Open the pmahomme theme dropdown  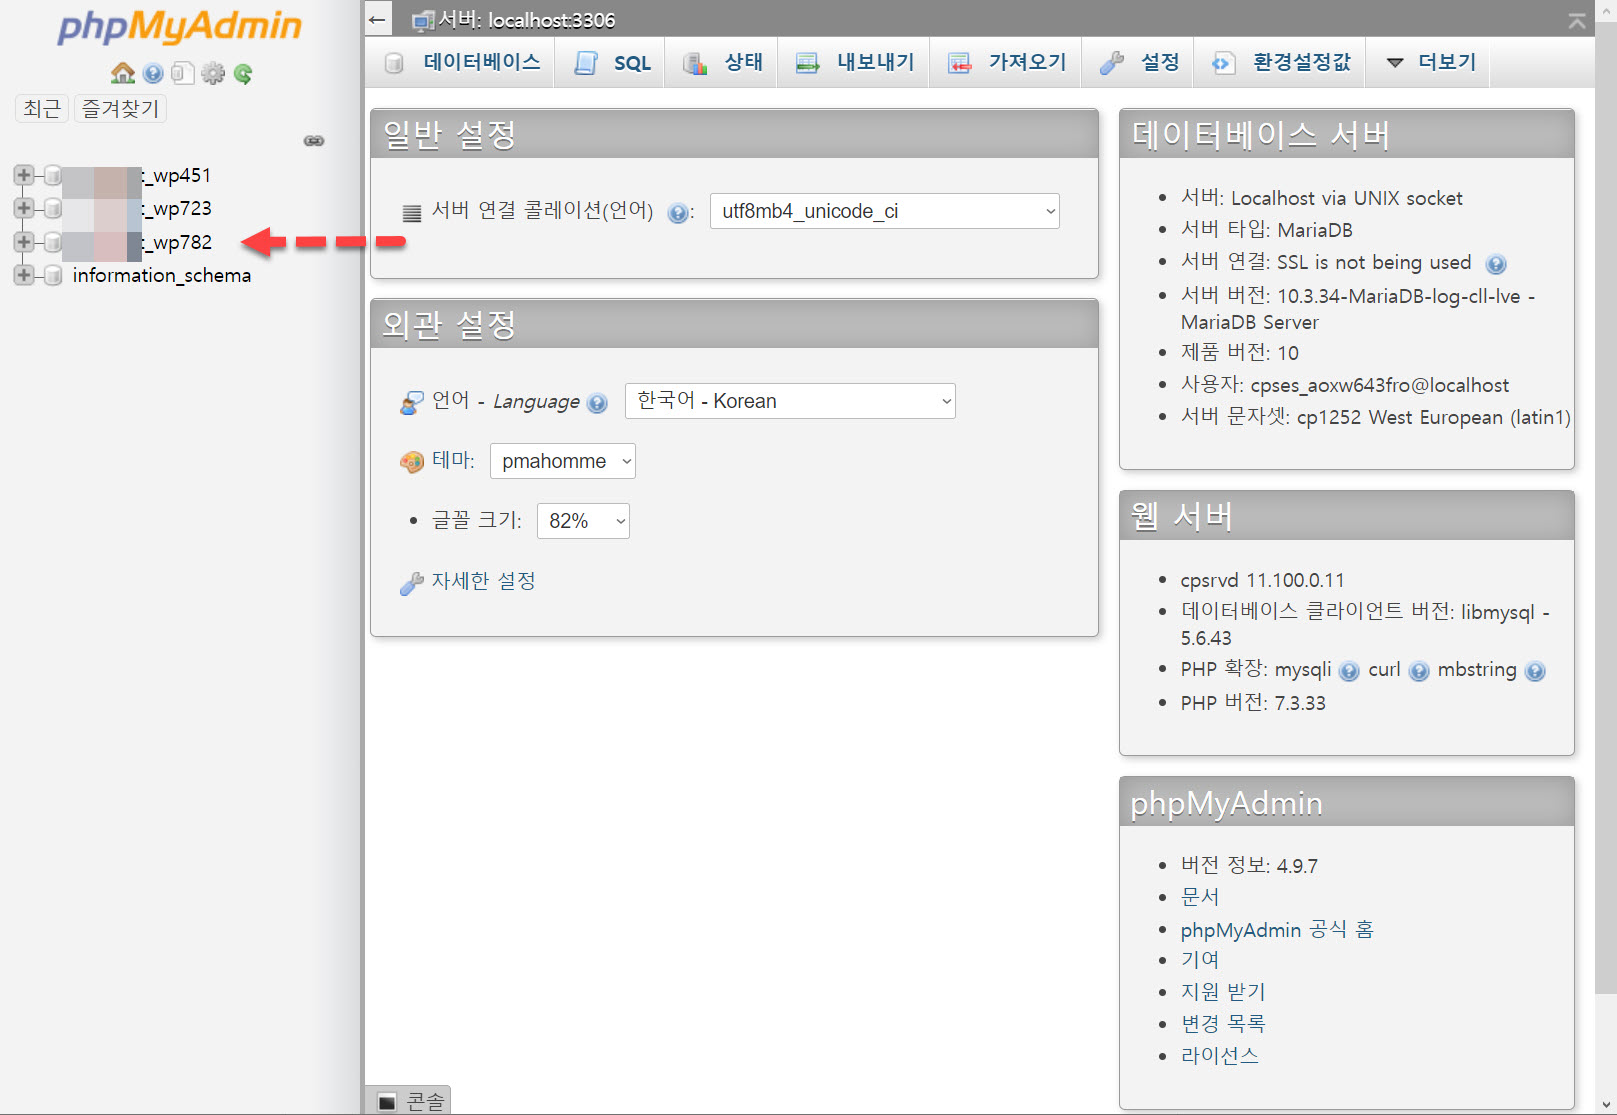[x=562, y=461]
